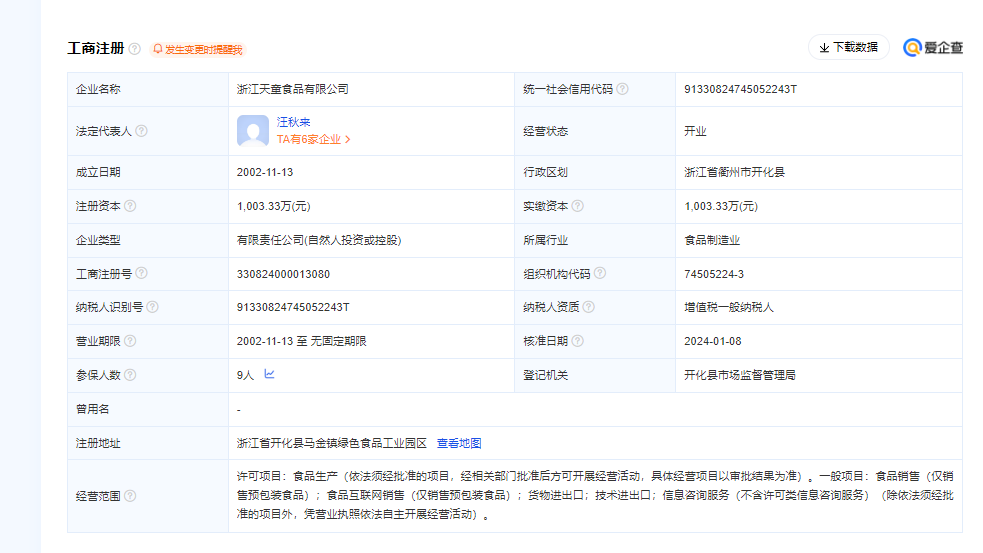
Task: Click industry value 食品制造业
Action: pos(712,240)
